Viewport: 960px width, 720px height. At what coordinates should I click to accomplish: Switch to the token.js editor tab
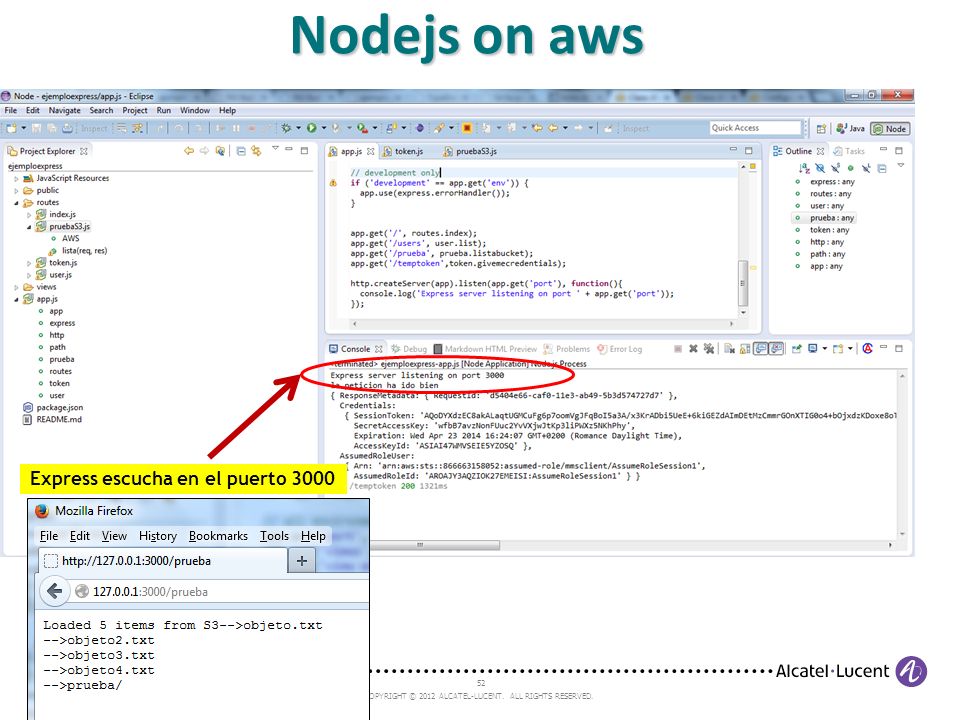tap(403, 151)
